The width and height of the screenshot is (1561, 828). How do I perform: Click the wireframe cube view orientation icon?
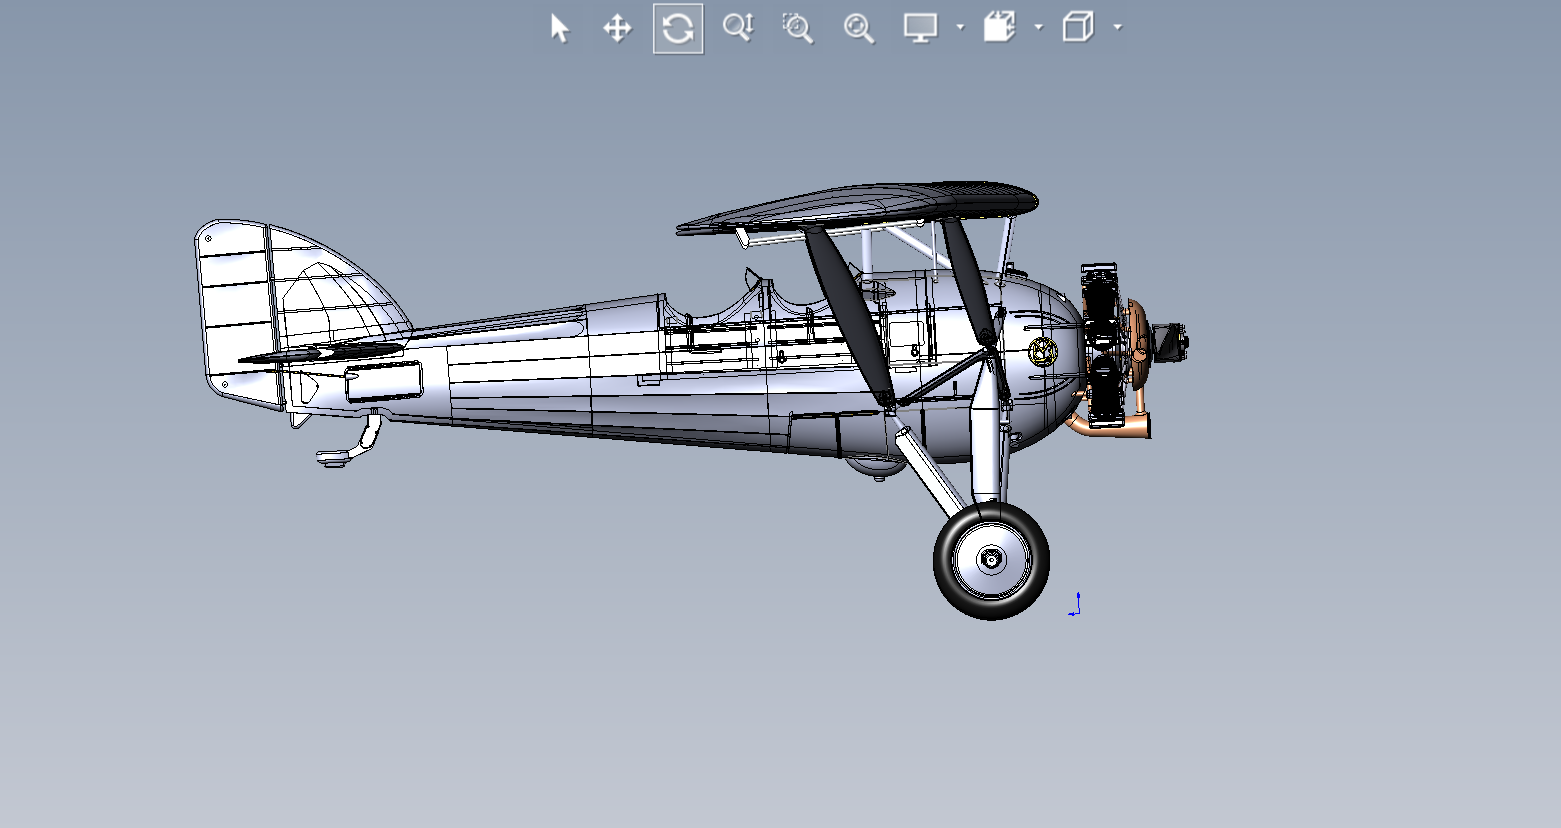[1077, 27]
